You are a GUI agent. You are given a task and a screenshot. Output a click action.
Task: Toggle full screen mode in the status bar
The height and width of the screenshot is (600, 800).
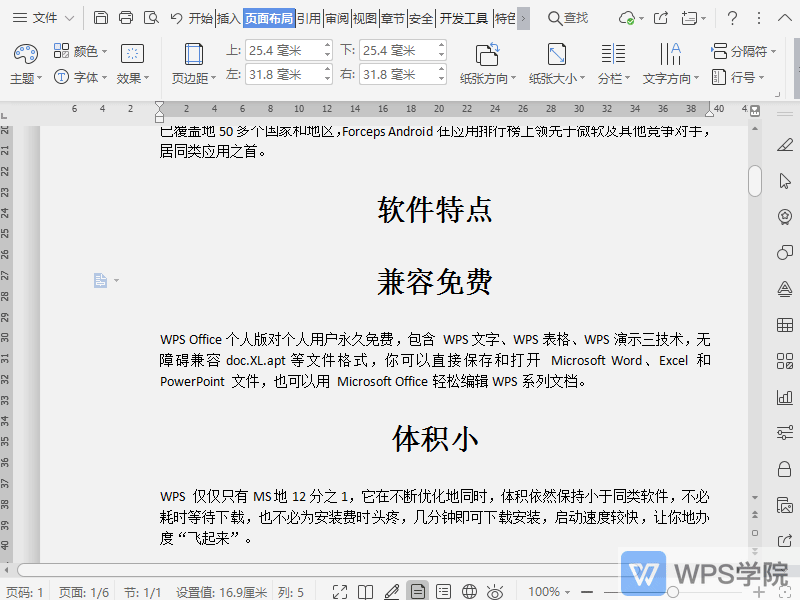coord(340,590)
